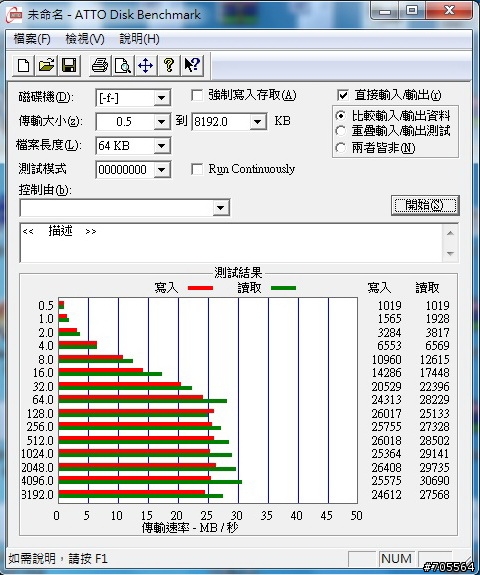480x575 pixels.
Task: Activate the context help pointer icon
Action: 192,66
